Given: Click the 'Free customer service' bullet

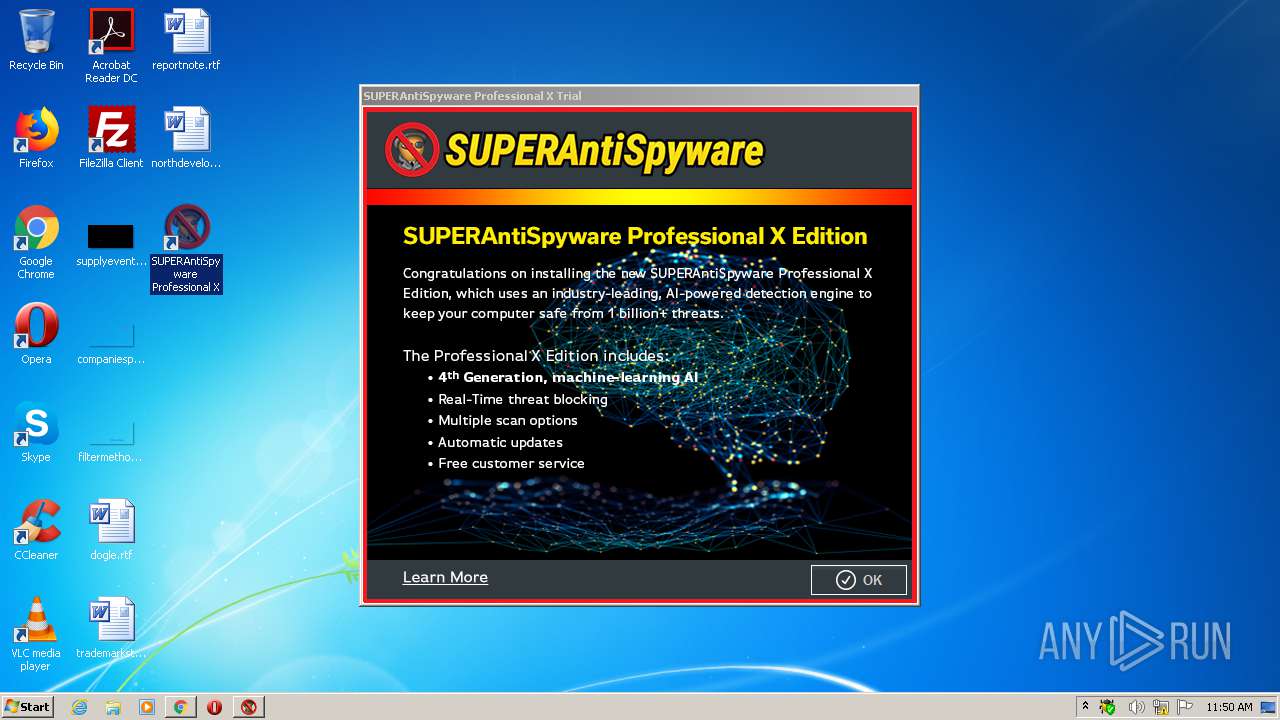Looking at the screenshot, I should point(511,463).
